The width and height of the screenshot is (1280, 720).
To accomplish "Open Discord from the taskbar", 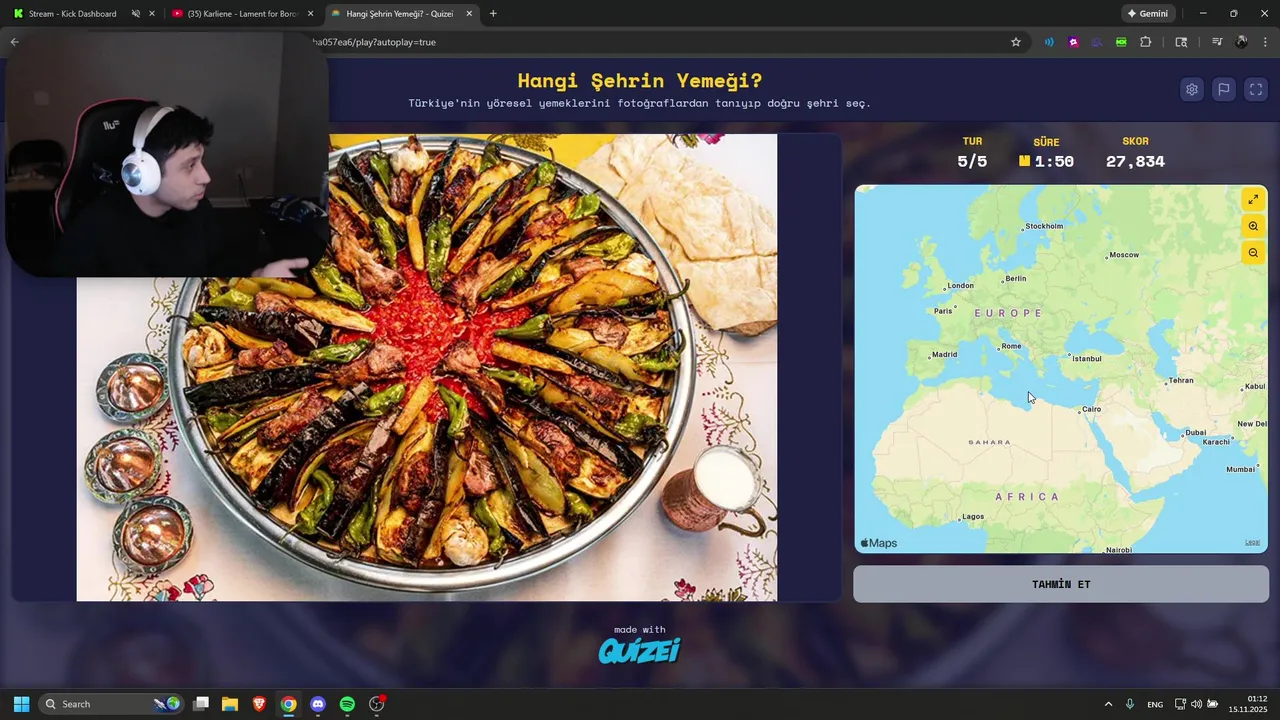I will point(318,704).
